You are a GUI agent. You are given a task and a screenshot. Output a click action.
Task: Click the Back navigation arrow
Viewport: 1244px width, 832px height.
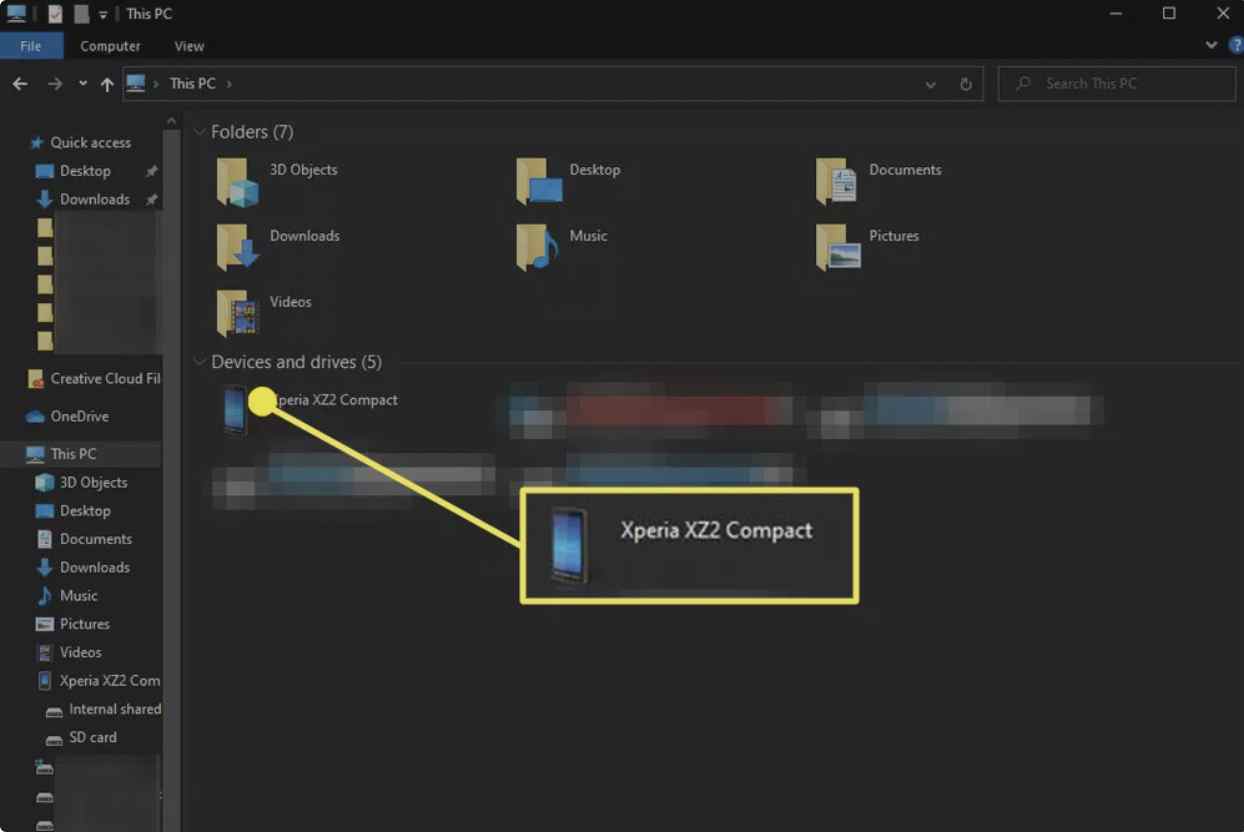coord(20,84)
